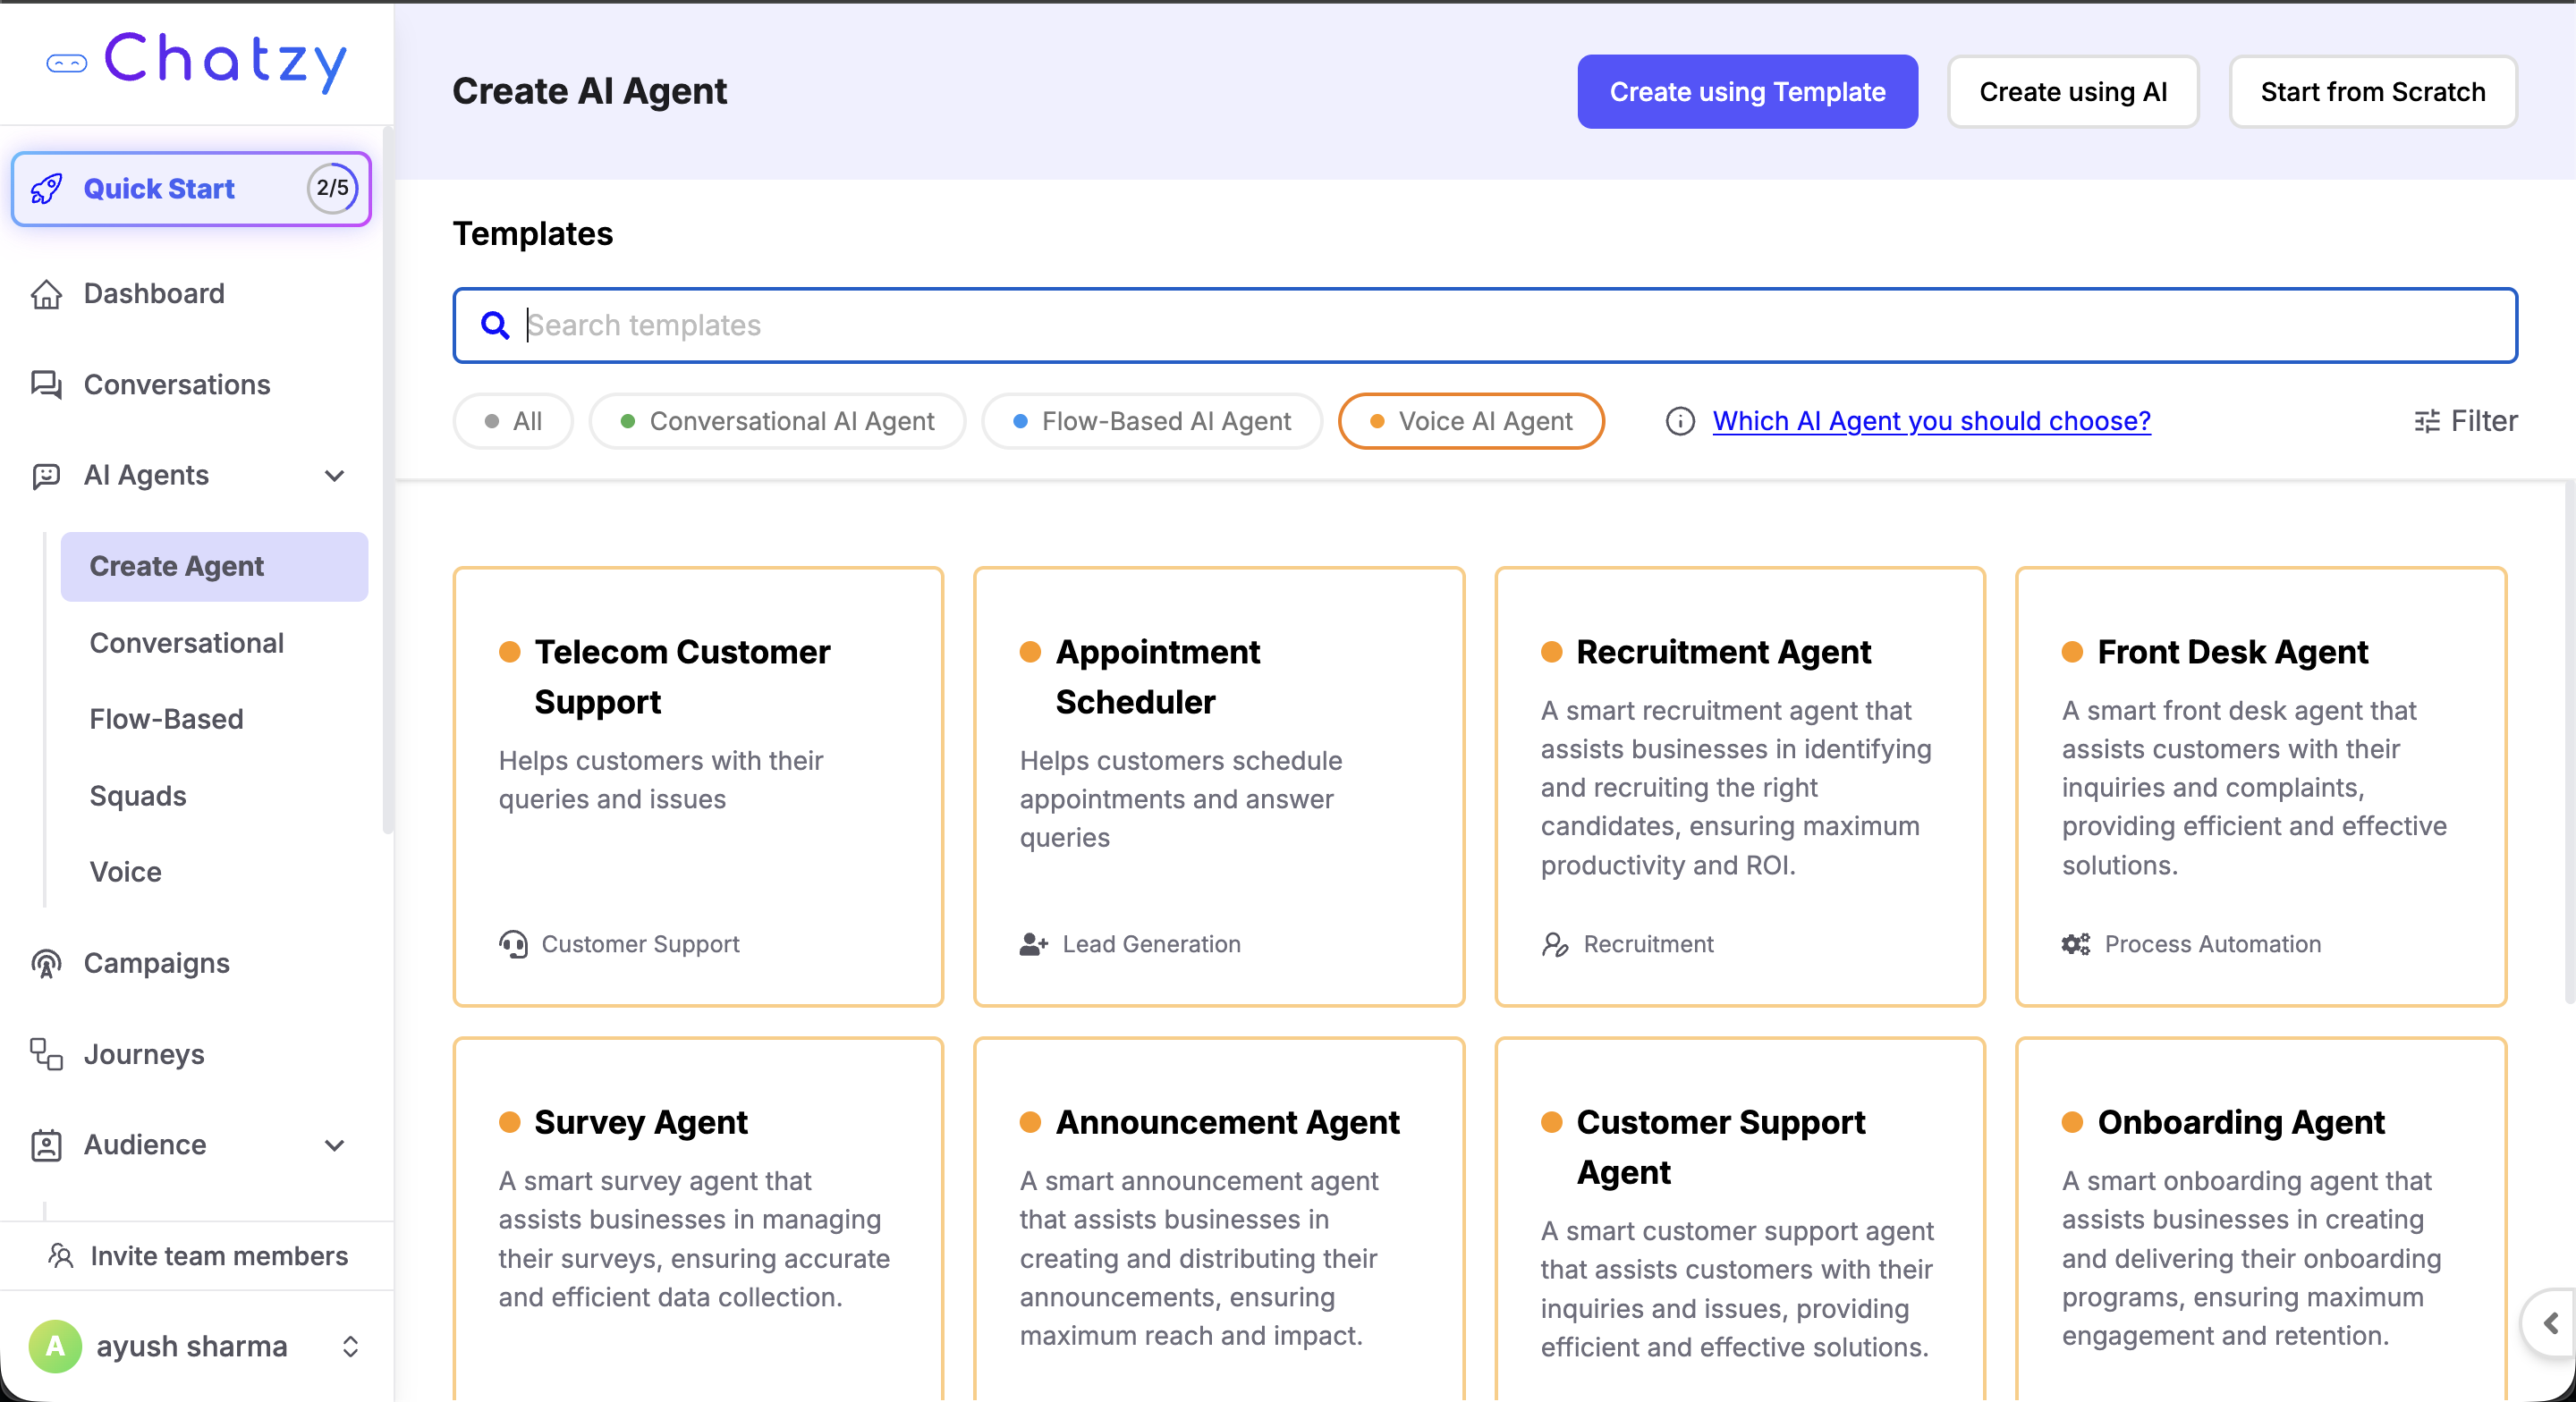Open Conversations via chat bubbles icon
Image resolution: width=2576 pixels, height=1402 pixels.
(46, 385)
